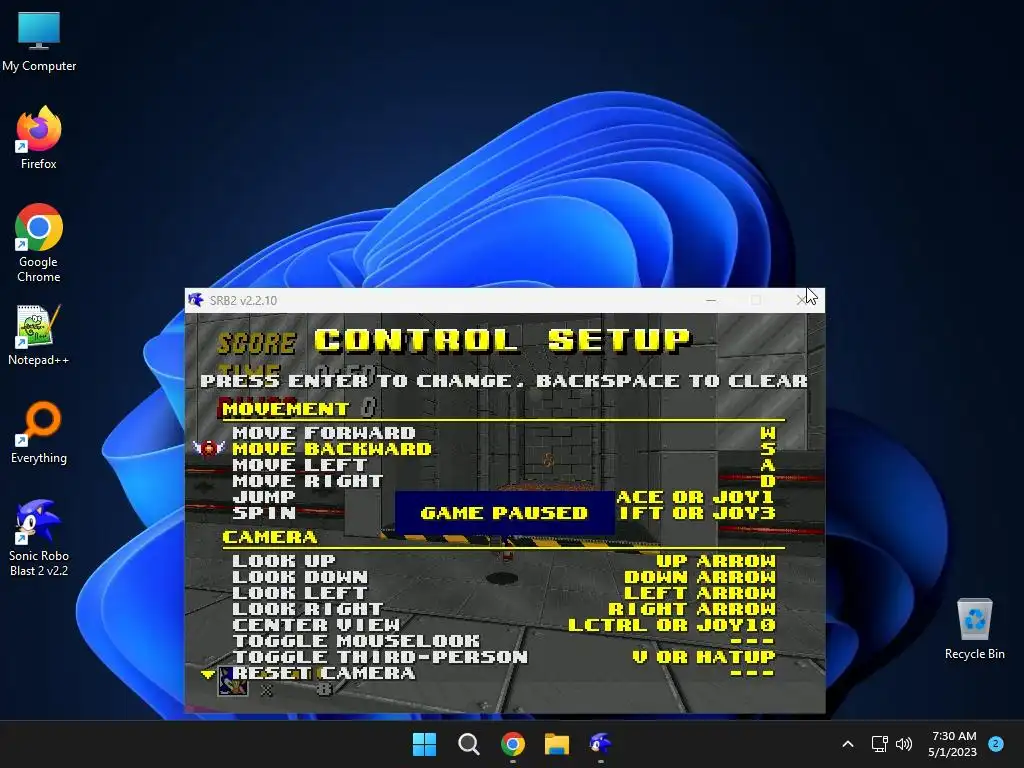Open the Recycle Bin desktop icon
Screen dimensions: 1024x768
pyautogui.click(x=974, y=628)
